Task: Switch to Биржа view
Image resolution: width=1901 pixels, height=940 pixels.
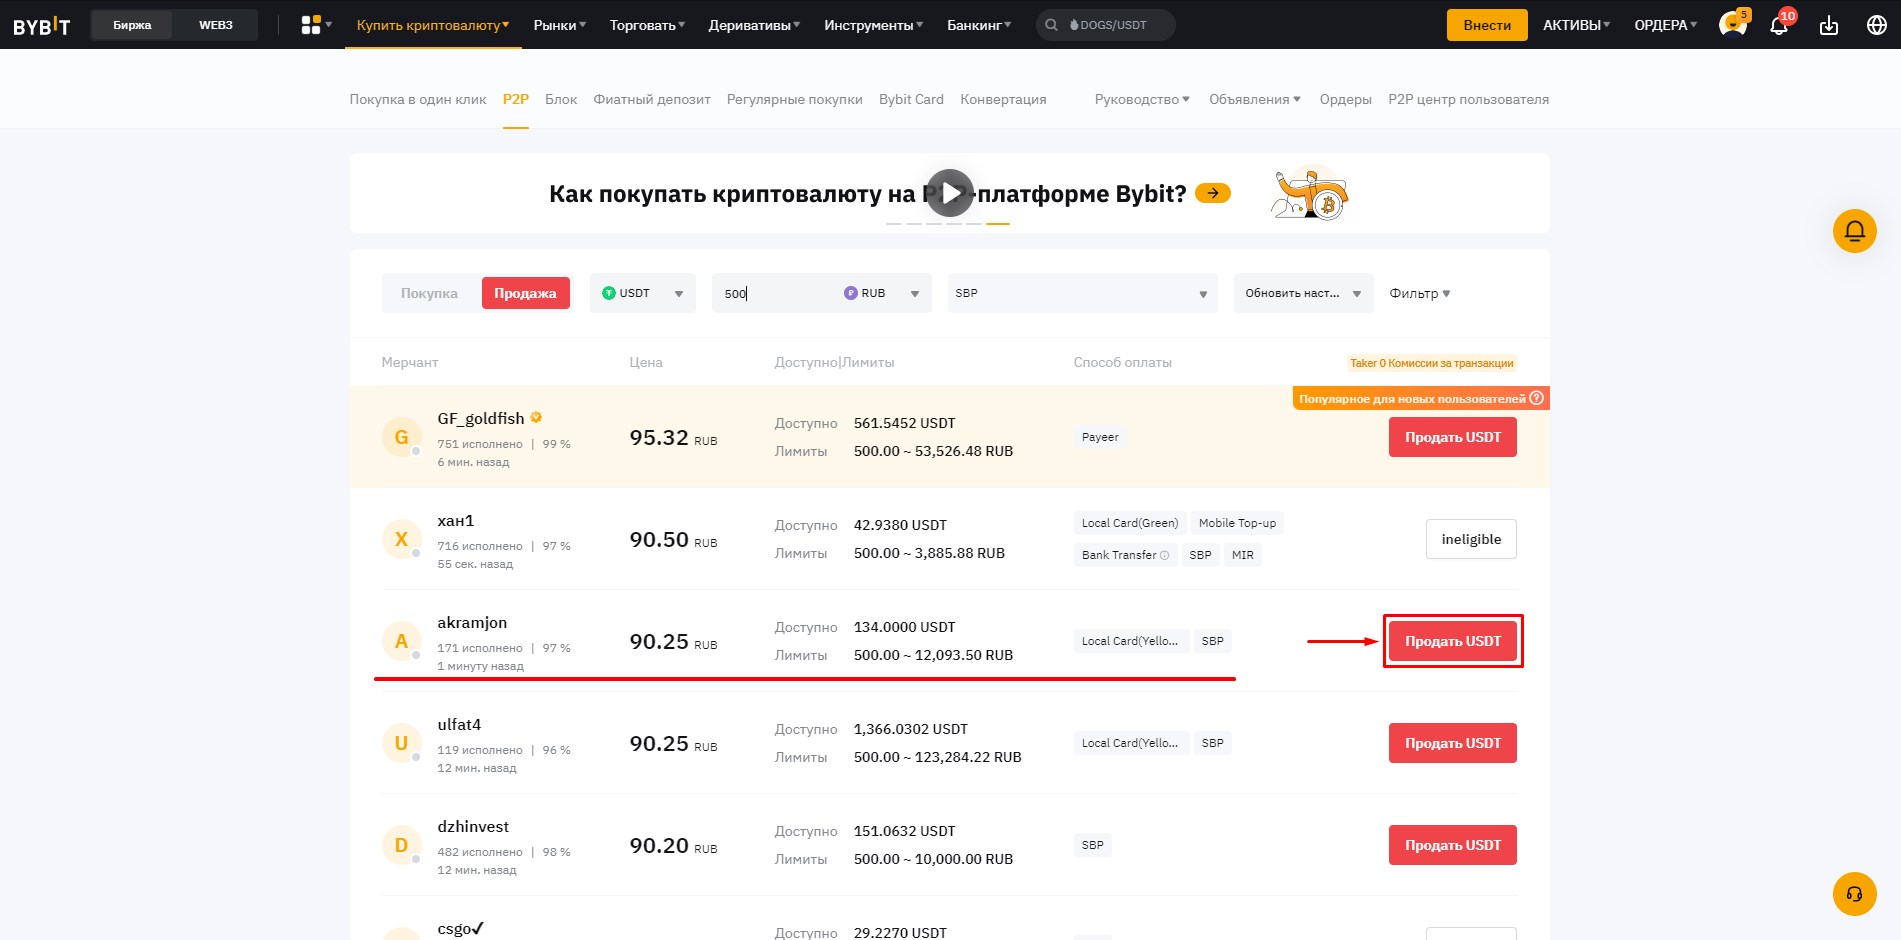Action: pos(132,25)
